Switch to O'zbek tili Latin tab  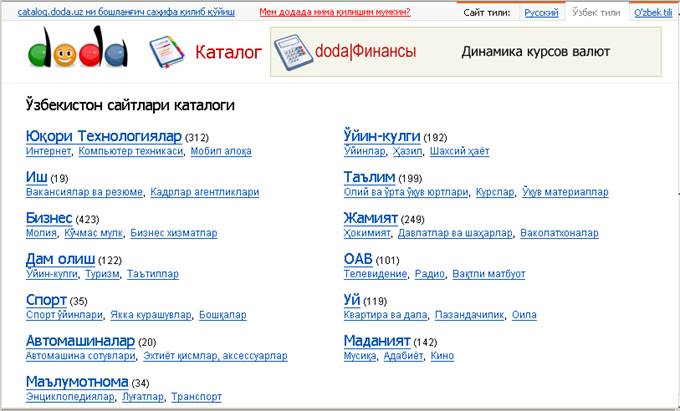653,13
